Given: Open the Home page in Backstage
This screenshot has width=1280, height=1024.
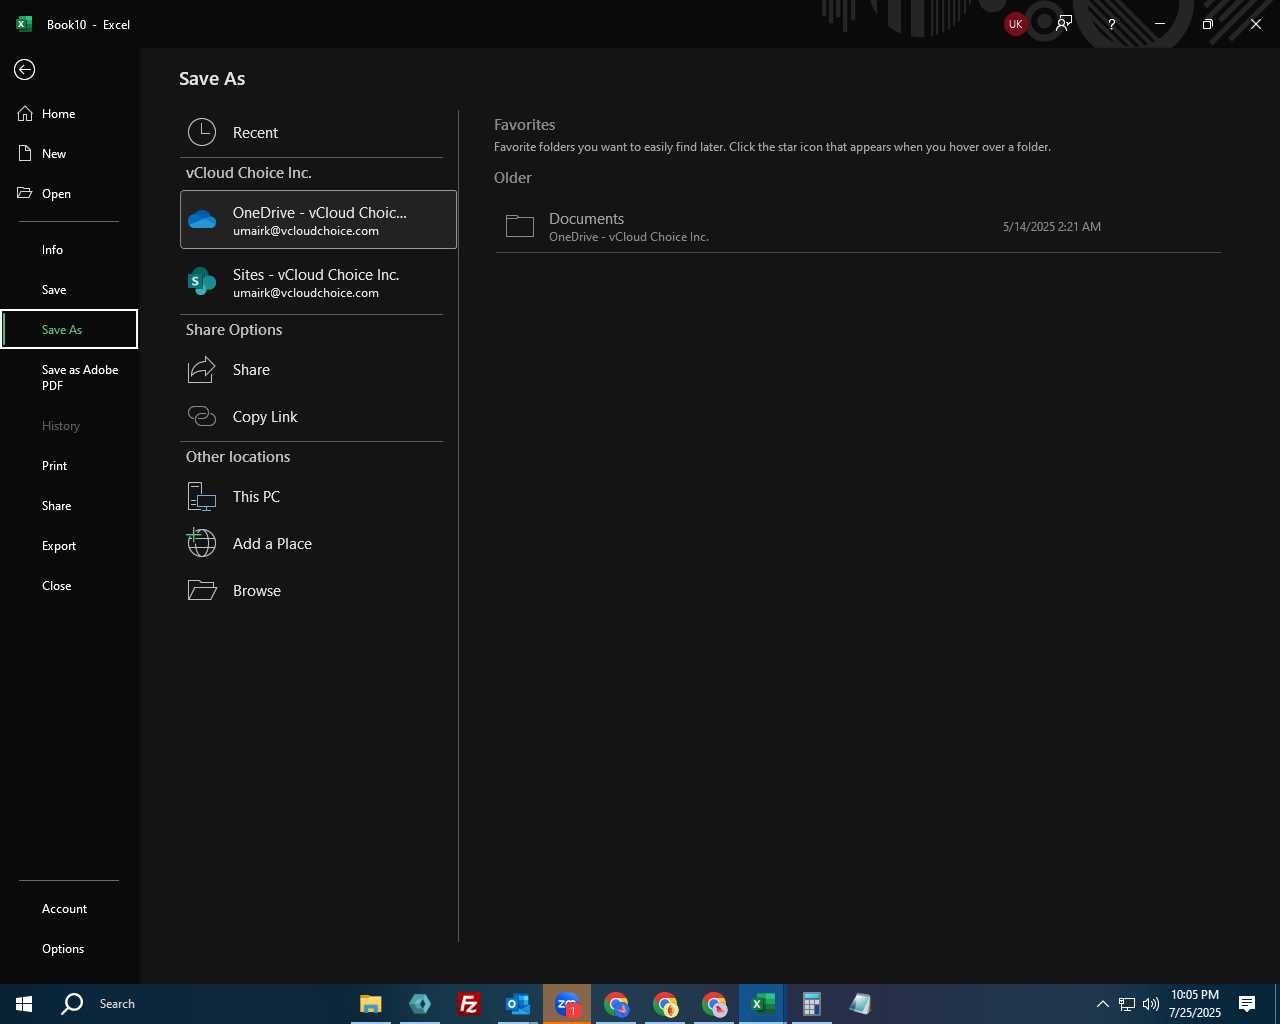Looking at the screenshot, I should (x=69, y=114).
